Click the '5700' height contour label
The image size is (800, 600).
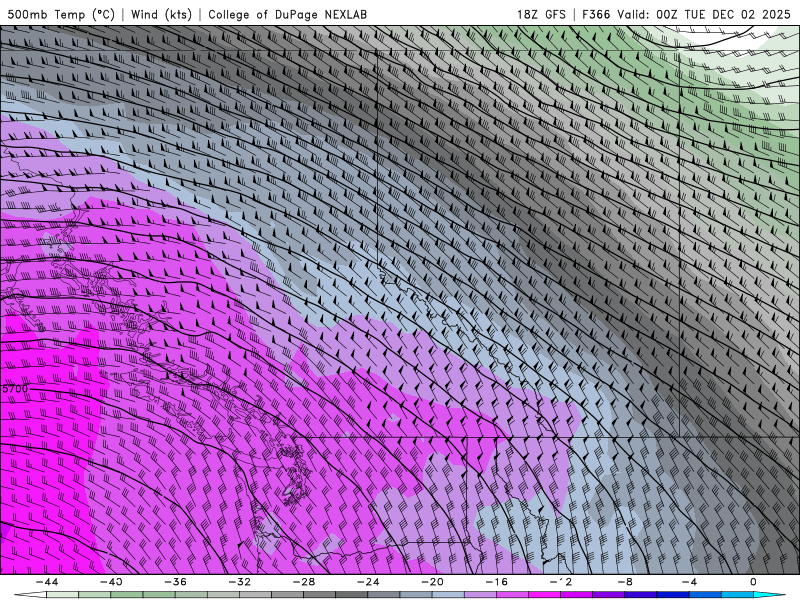point(15,389)
